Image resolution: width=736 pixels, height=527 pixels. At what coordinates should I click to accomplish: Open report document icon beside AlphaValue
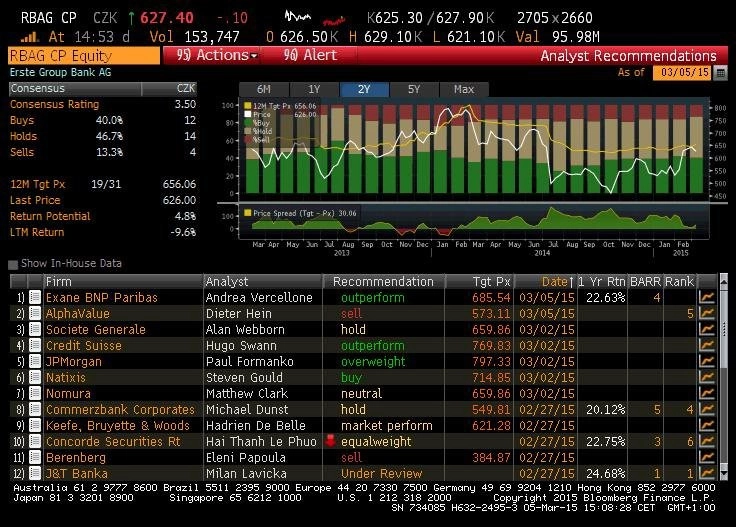tap(35, 313)
